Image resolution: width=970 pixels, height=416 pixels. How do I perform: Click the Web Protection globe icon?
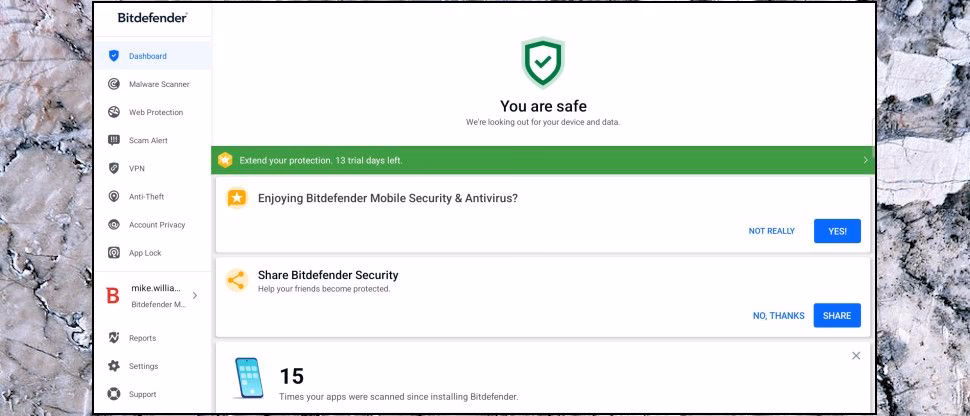(114, 112)
